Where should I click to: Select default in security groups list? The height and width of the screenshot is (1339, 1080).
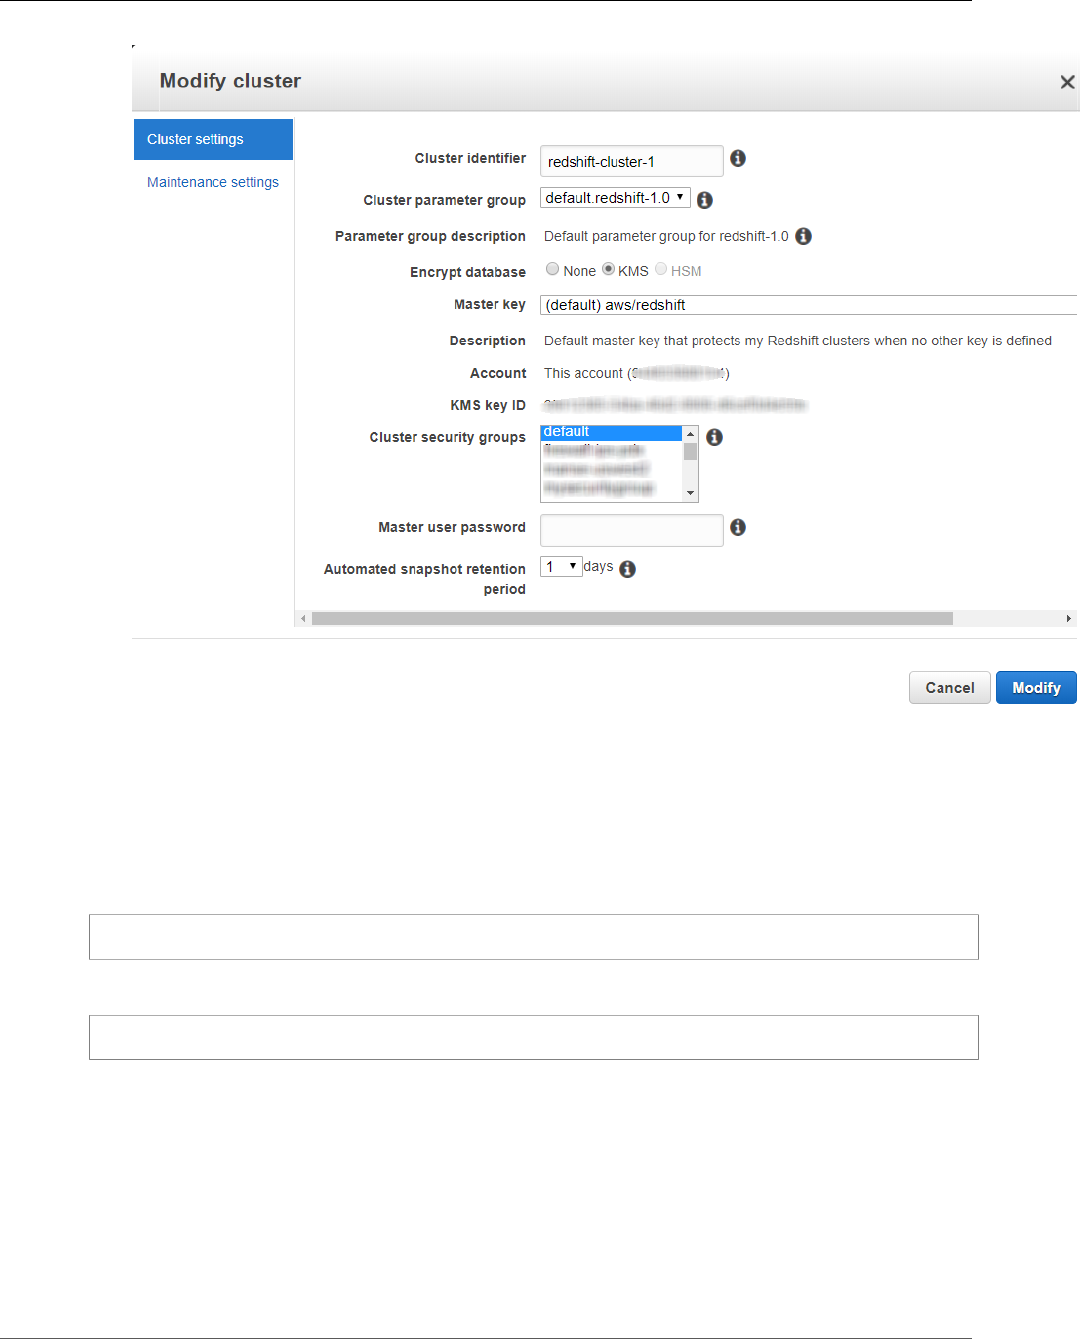tap(611, 432)
